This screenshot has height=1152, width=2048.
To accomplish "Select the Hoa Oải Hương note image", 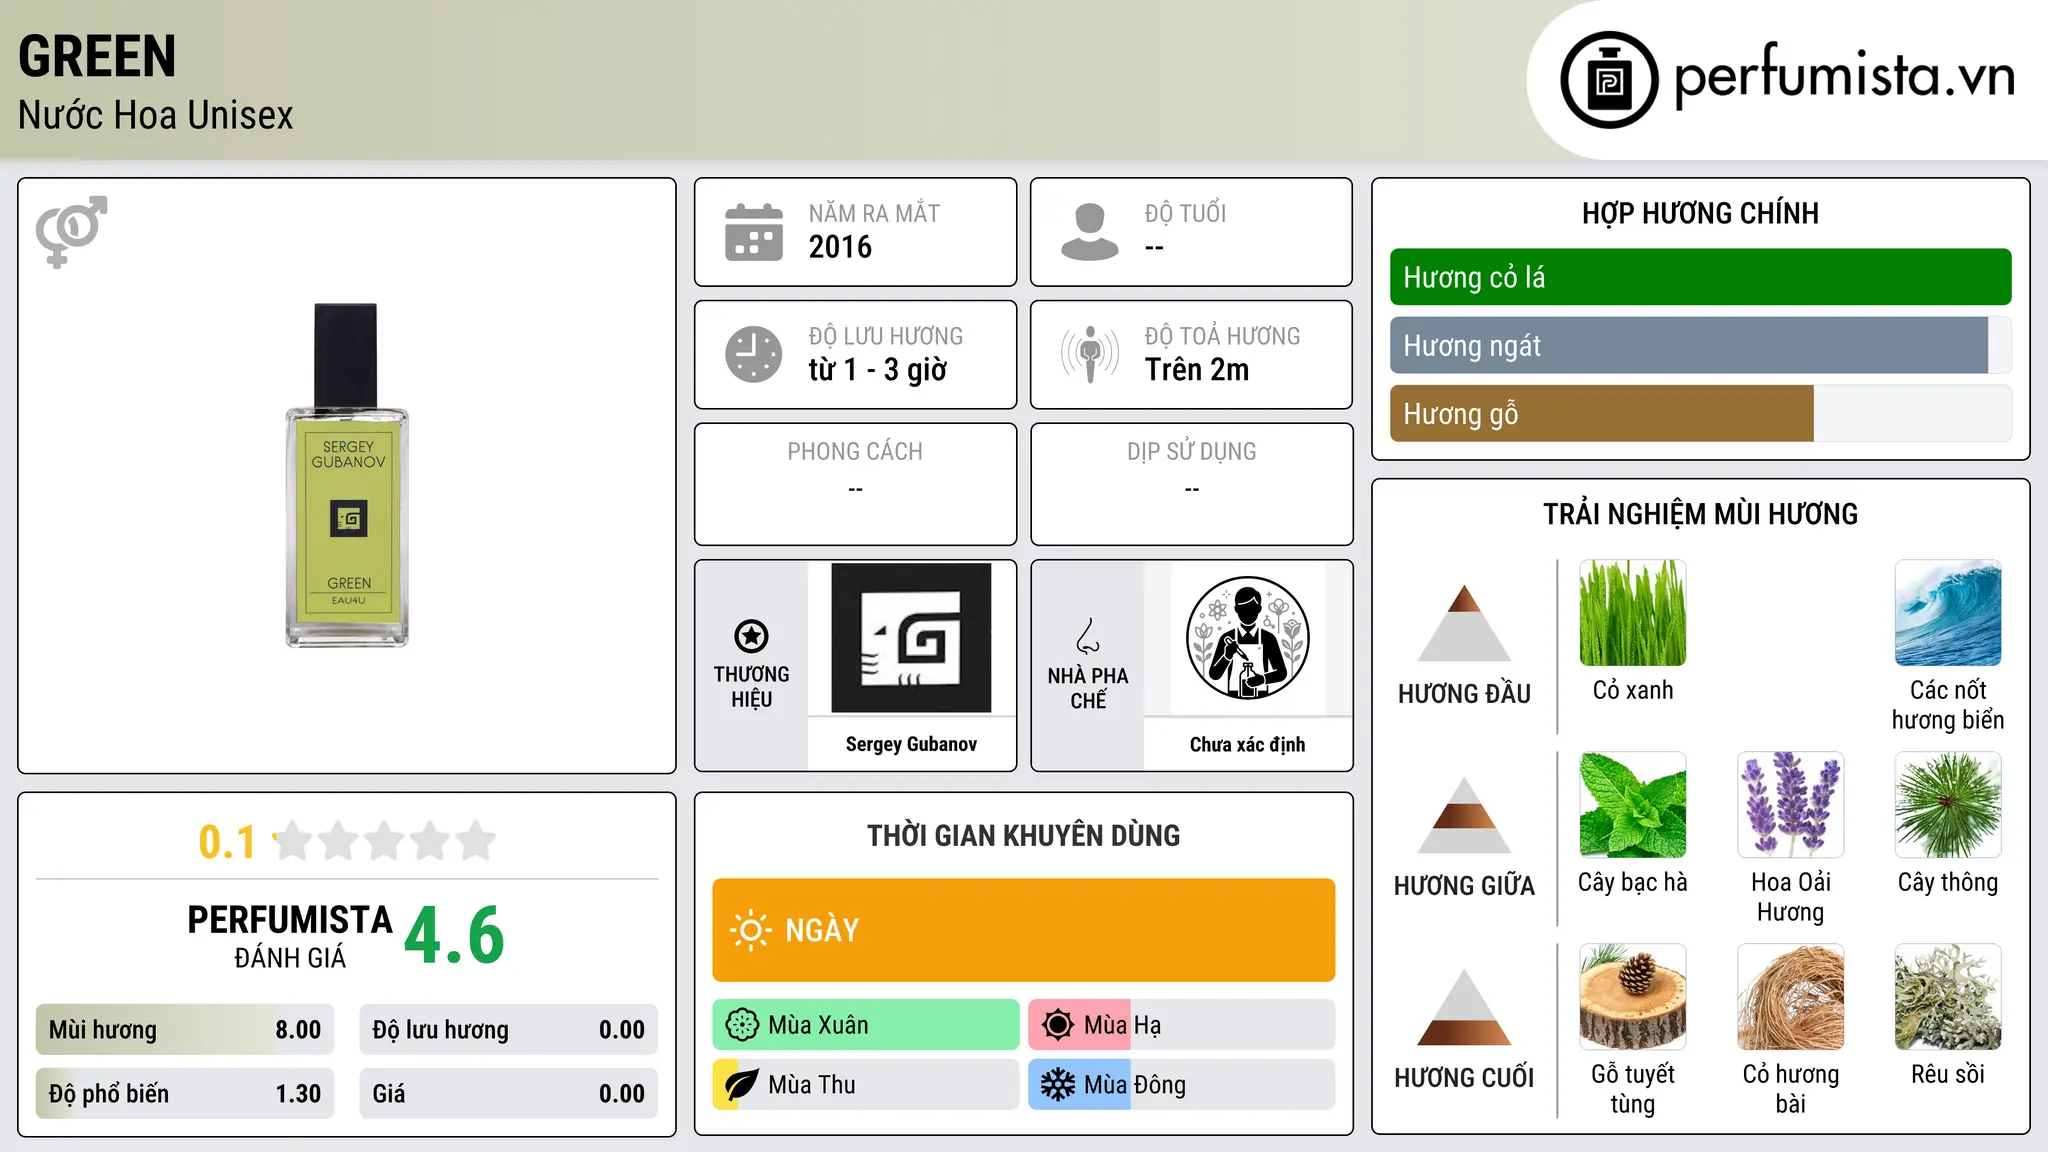I will pos(1791,805).
